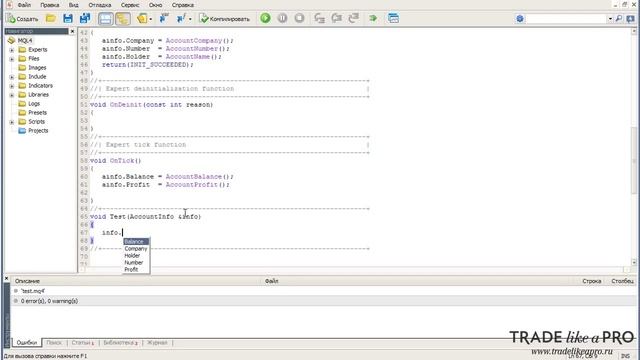Open the Правка menu

49,5
